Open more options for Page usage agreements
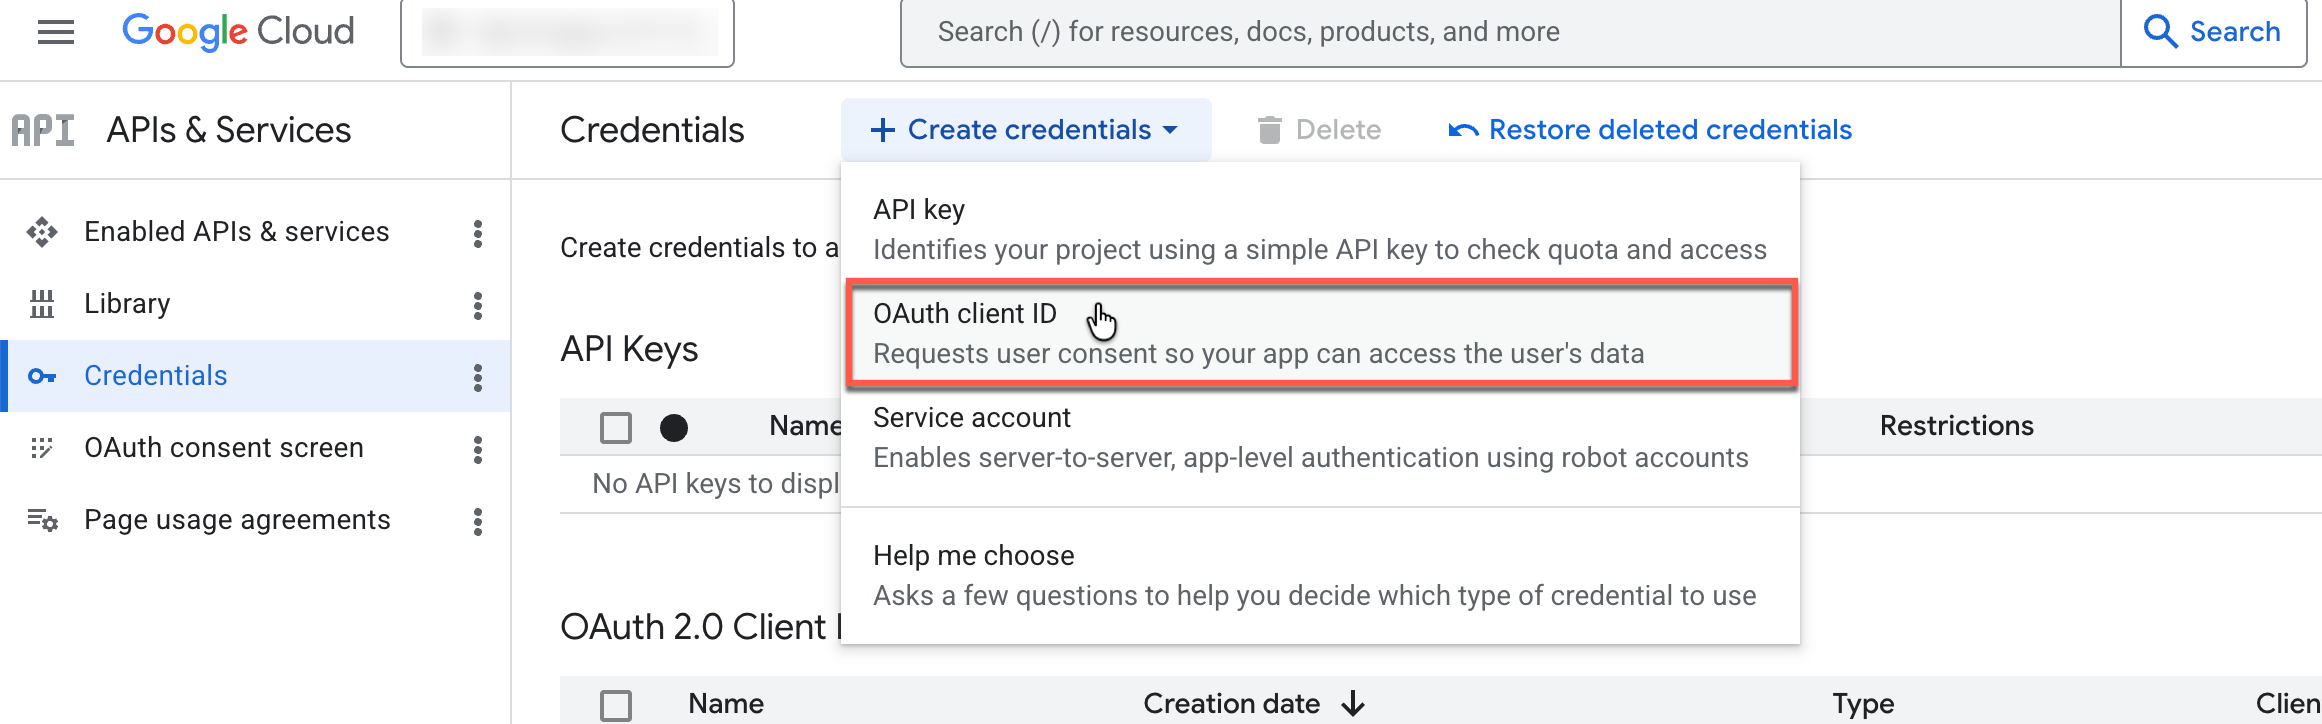Screen dimensions: 2322x724 478,521
